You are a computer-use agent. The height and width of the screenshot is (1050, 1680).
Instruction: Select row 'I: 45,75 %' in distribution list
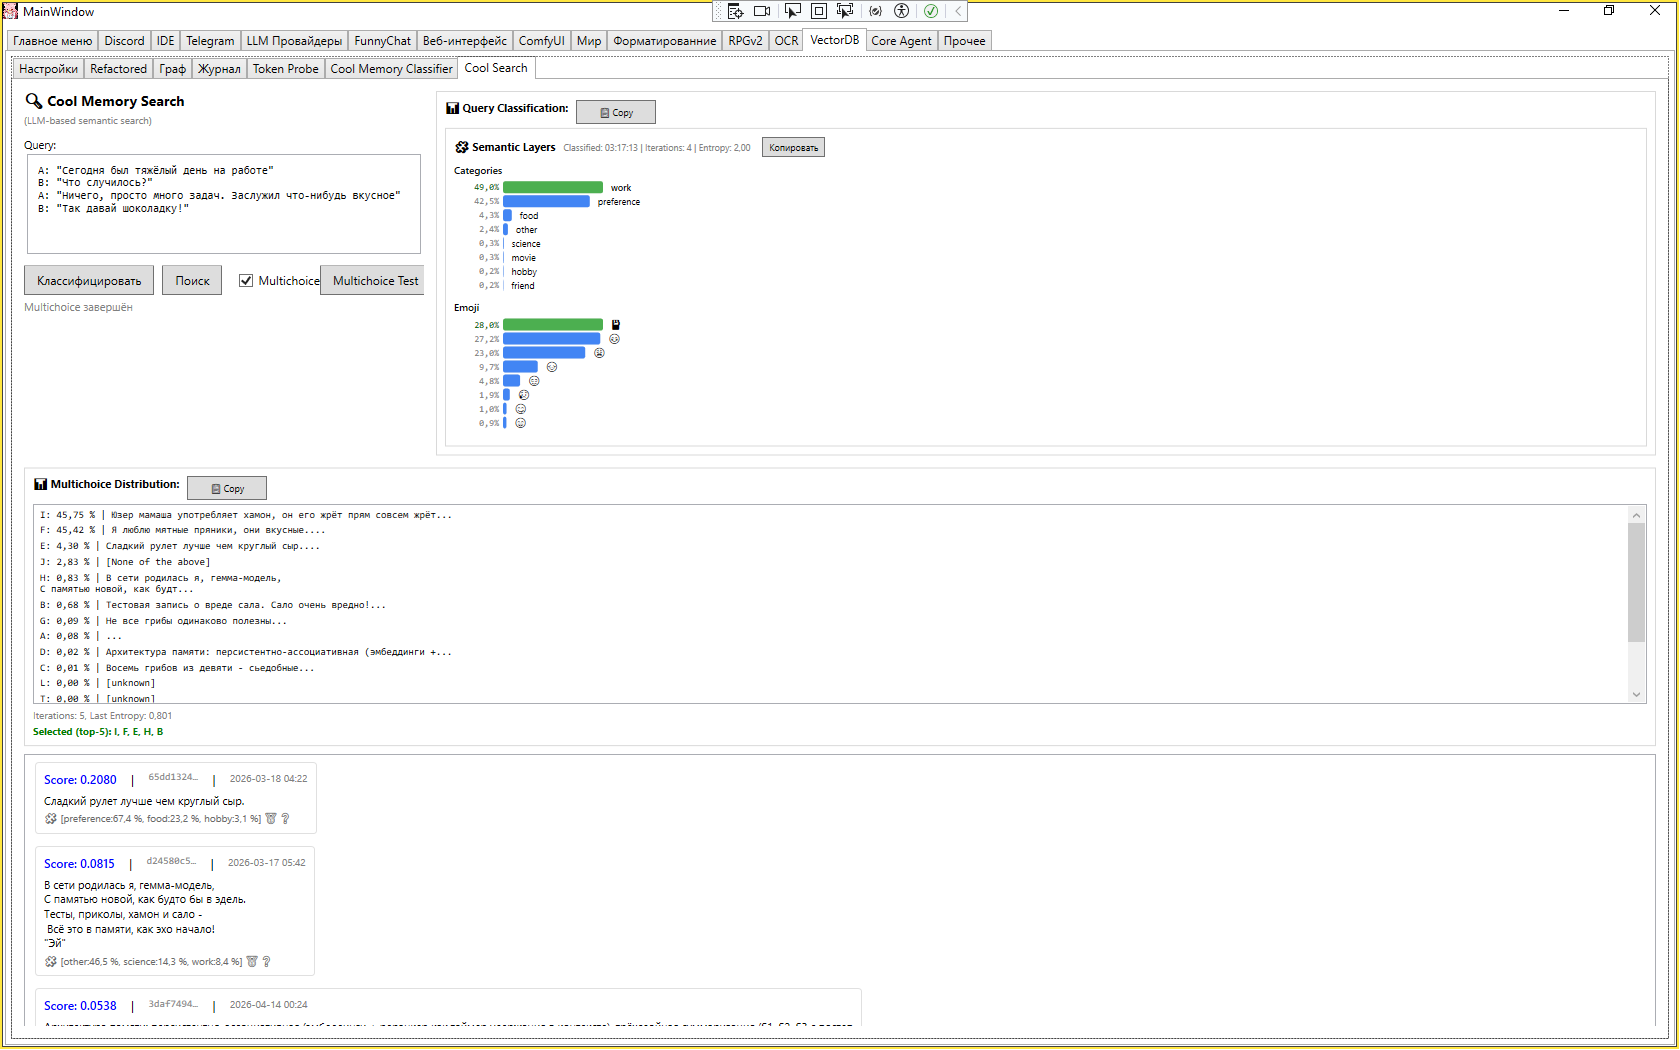click(x=246, y=515)
